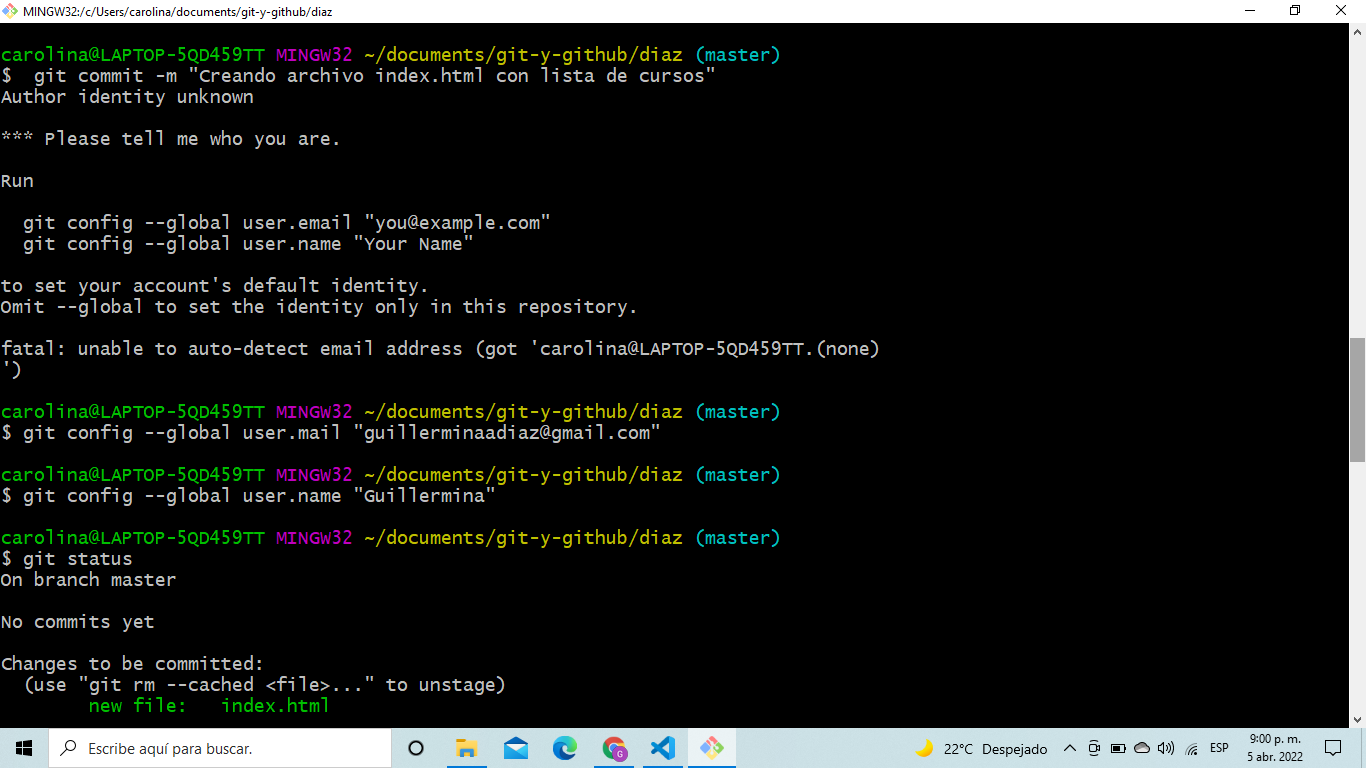Click the user.name "Your Name" sample line

pos(248,244)
